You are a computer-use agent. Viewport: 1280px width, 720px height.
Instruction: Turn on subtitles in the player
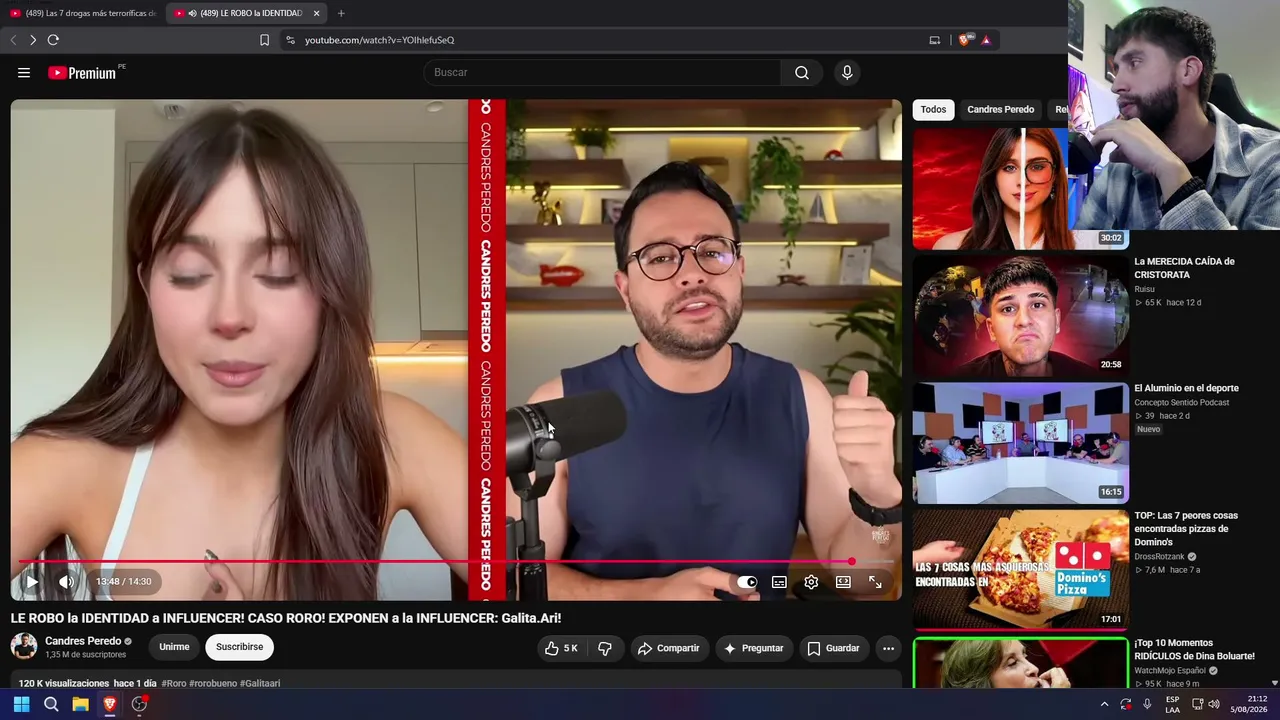click(x=779, y=582)
